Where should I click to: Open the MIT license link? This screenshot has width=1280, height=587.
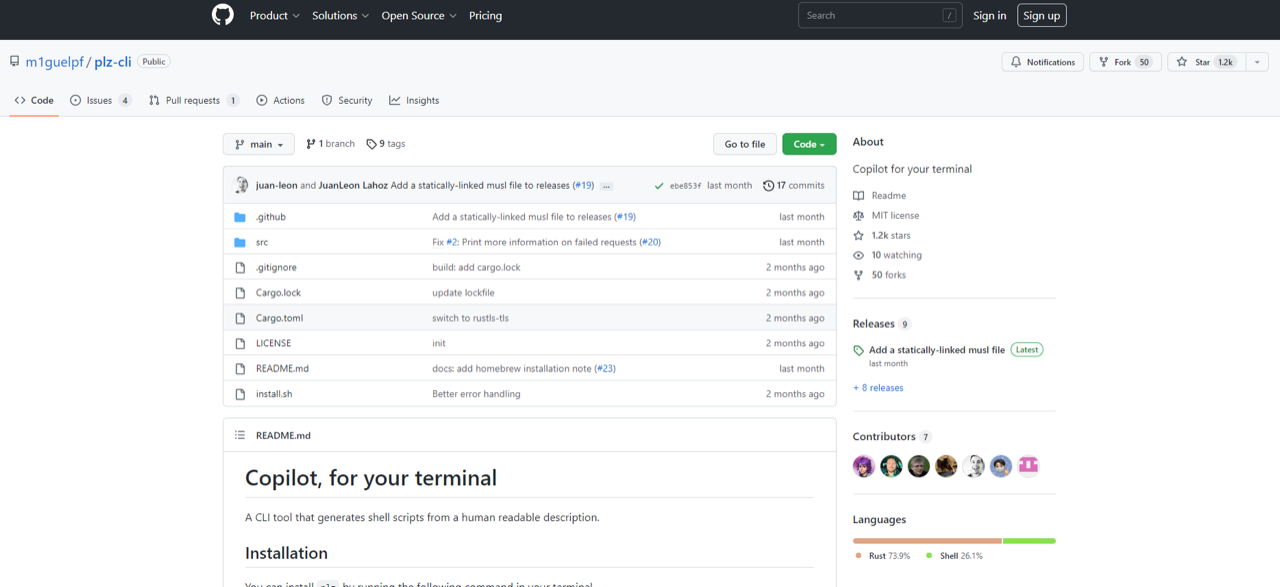[x=895, y=215]
